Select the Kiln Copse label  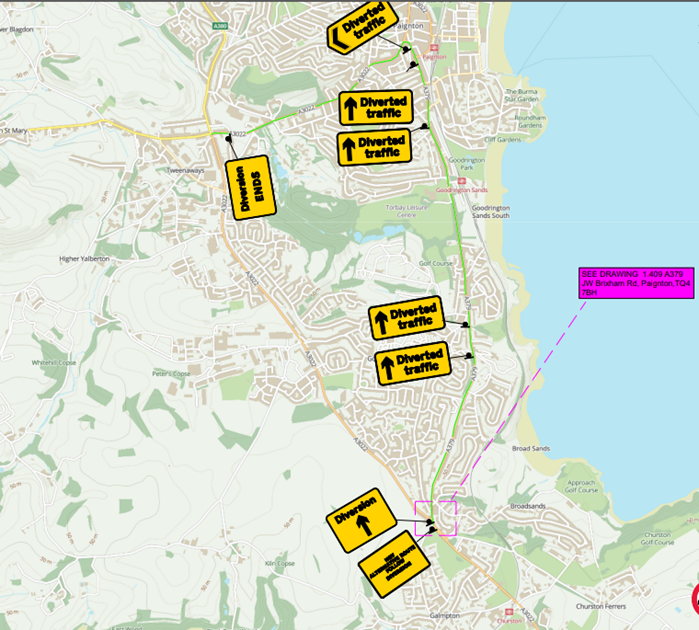pos(280,564)
